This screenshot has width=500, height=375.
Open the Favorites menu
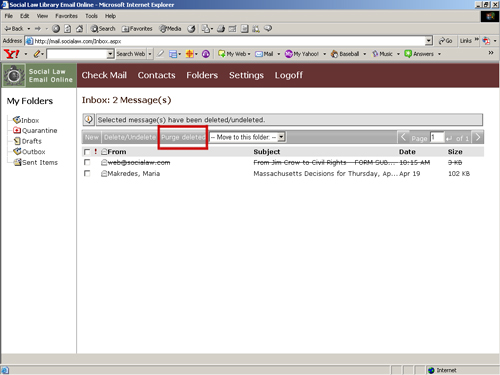tap(66, 16)
